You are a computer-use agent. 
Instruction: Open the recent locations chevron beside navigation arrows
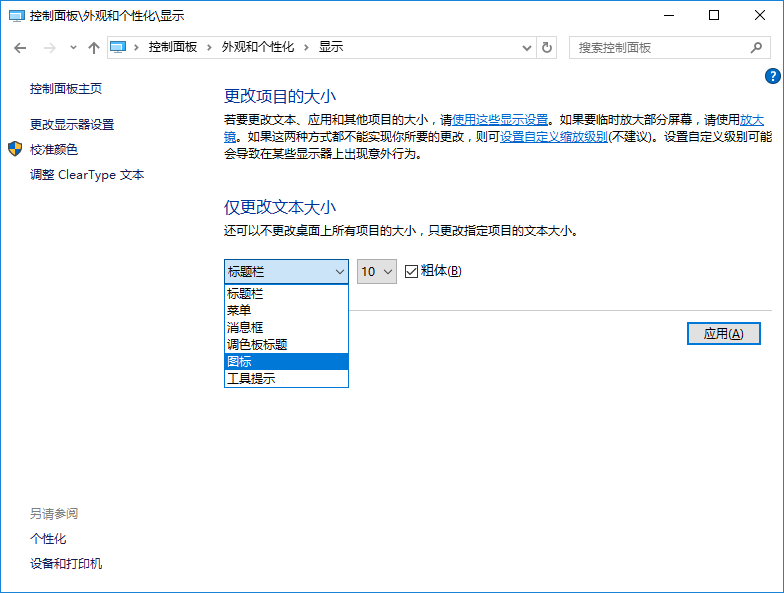coord(73,48)
